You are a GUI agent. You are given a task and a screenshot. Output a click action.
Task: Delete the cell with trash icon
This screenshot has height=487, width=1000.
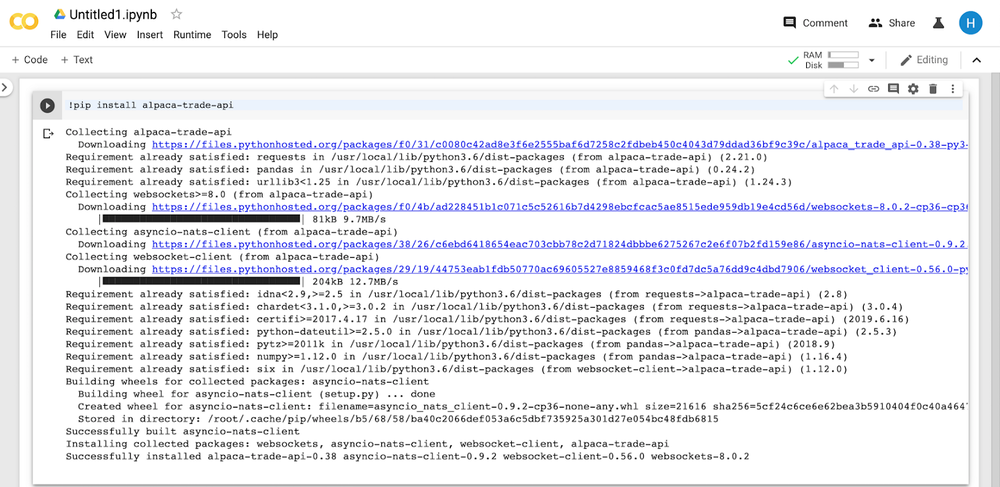(x=932, y=89)
